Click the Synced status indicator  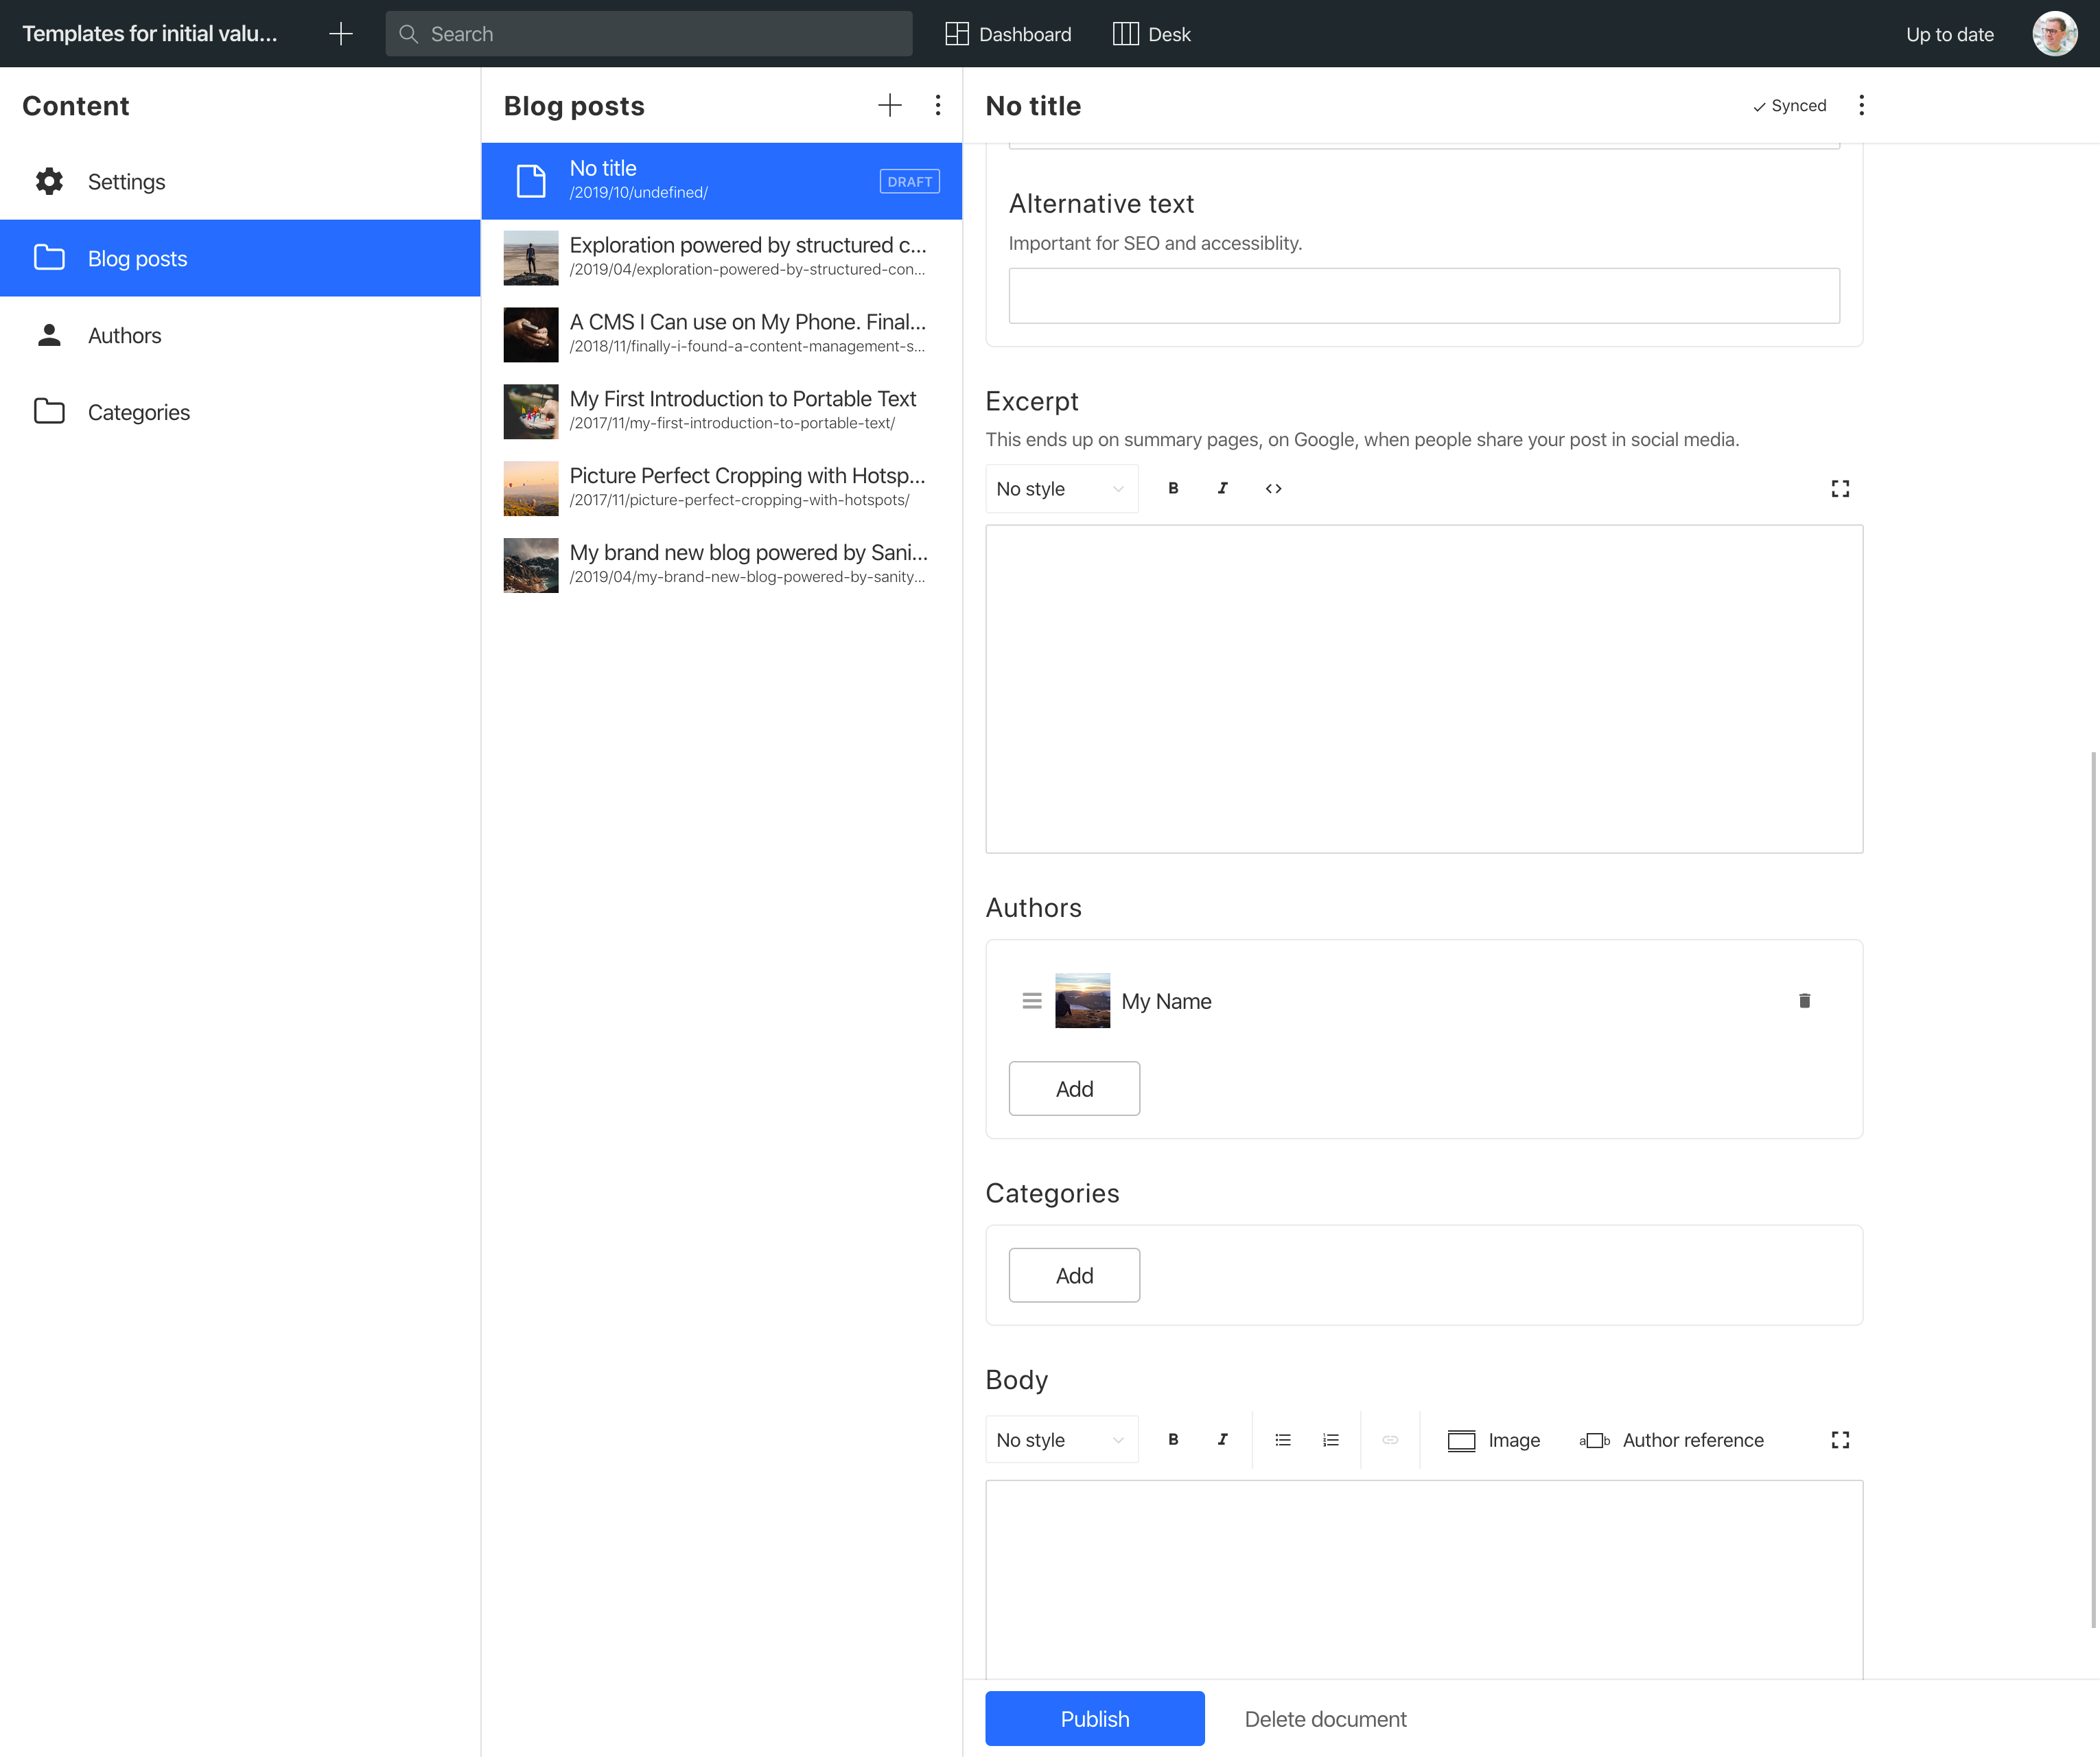(x=1789, y=105)
